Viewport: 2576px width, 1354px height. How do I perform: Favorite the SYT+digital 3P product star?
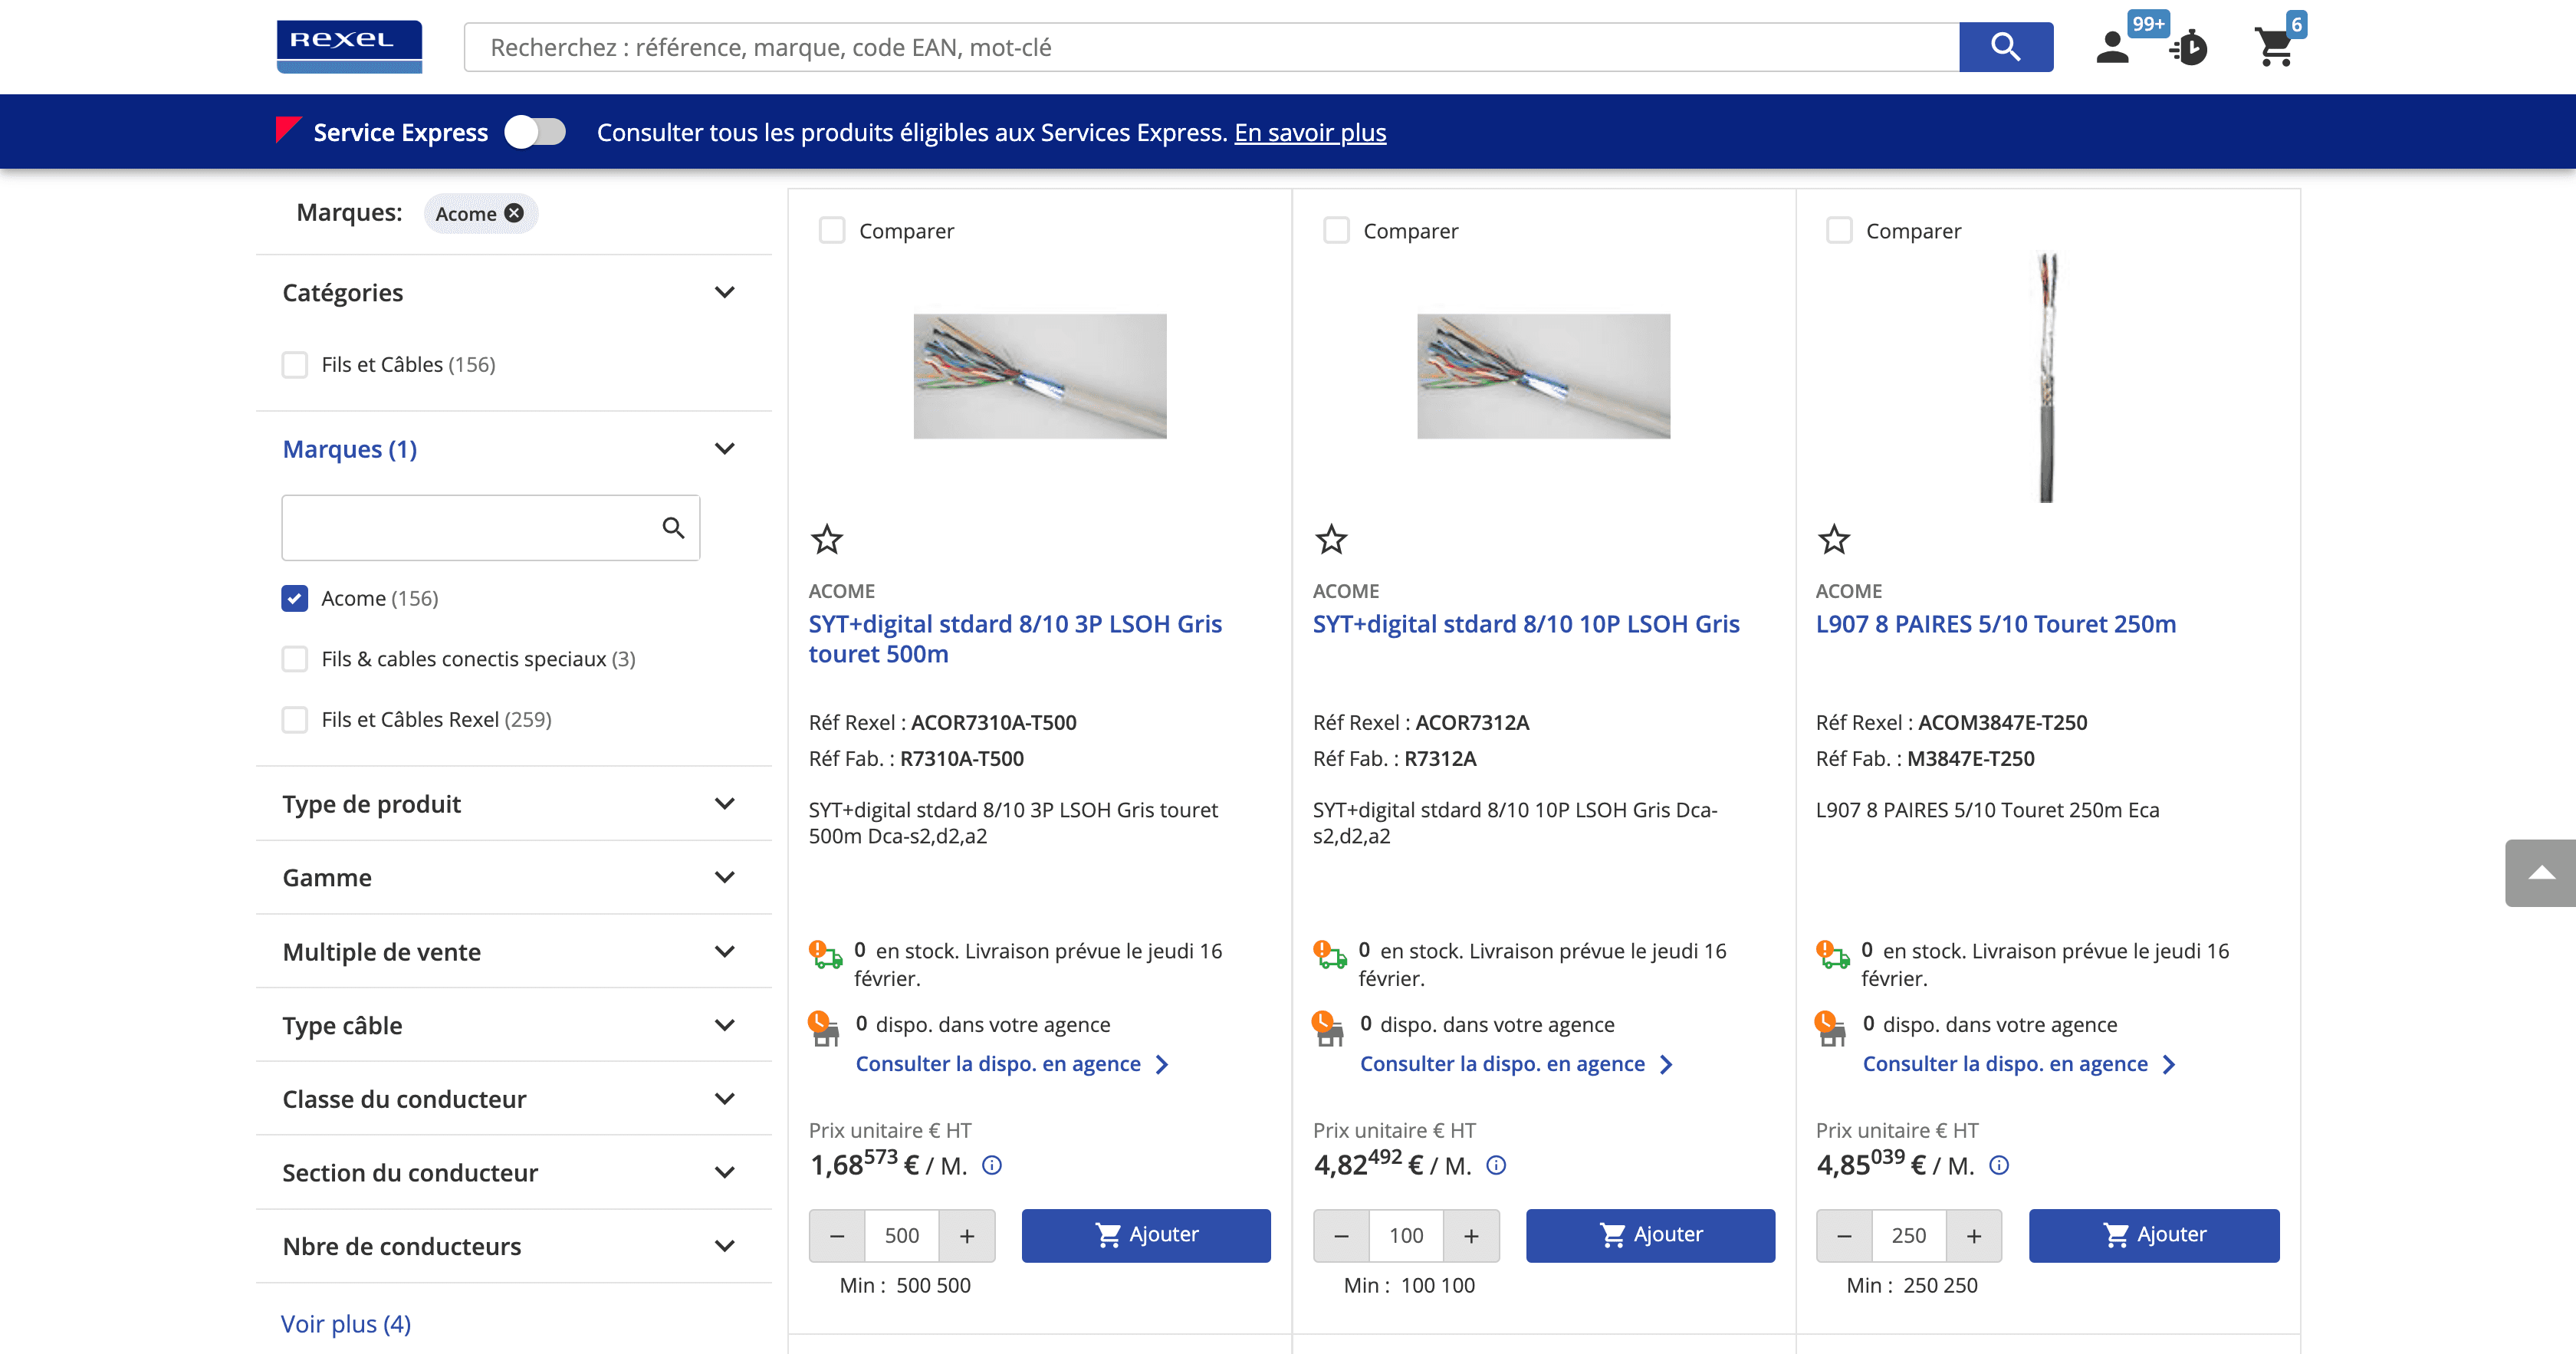coord(827,540)
